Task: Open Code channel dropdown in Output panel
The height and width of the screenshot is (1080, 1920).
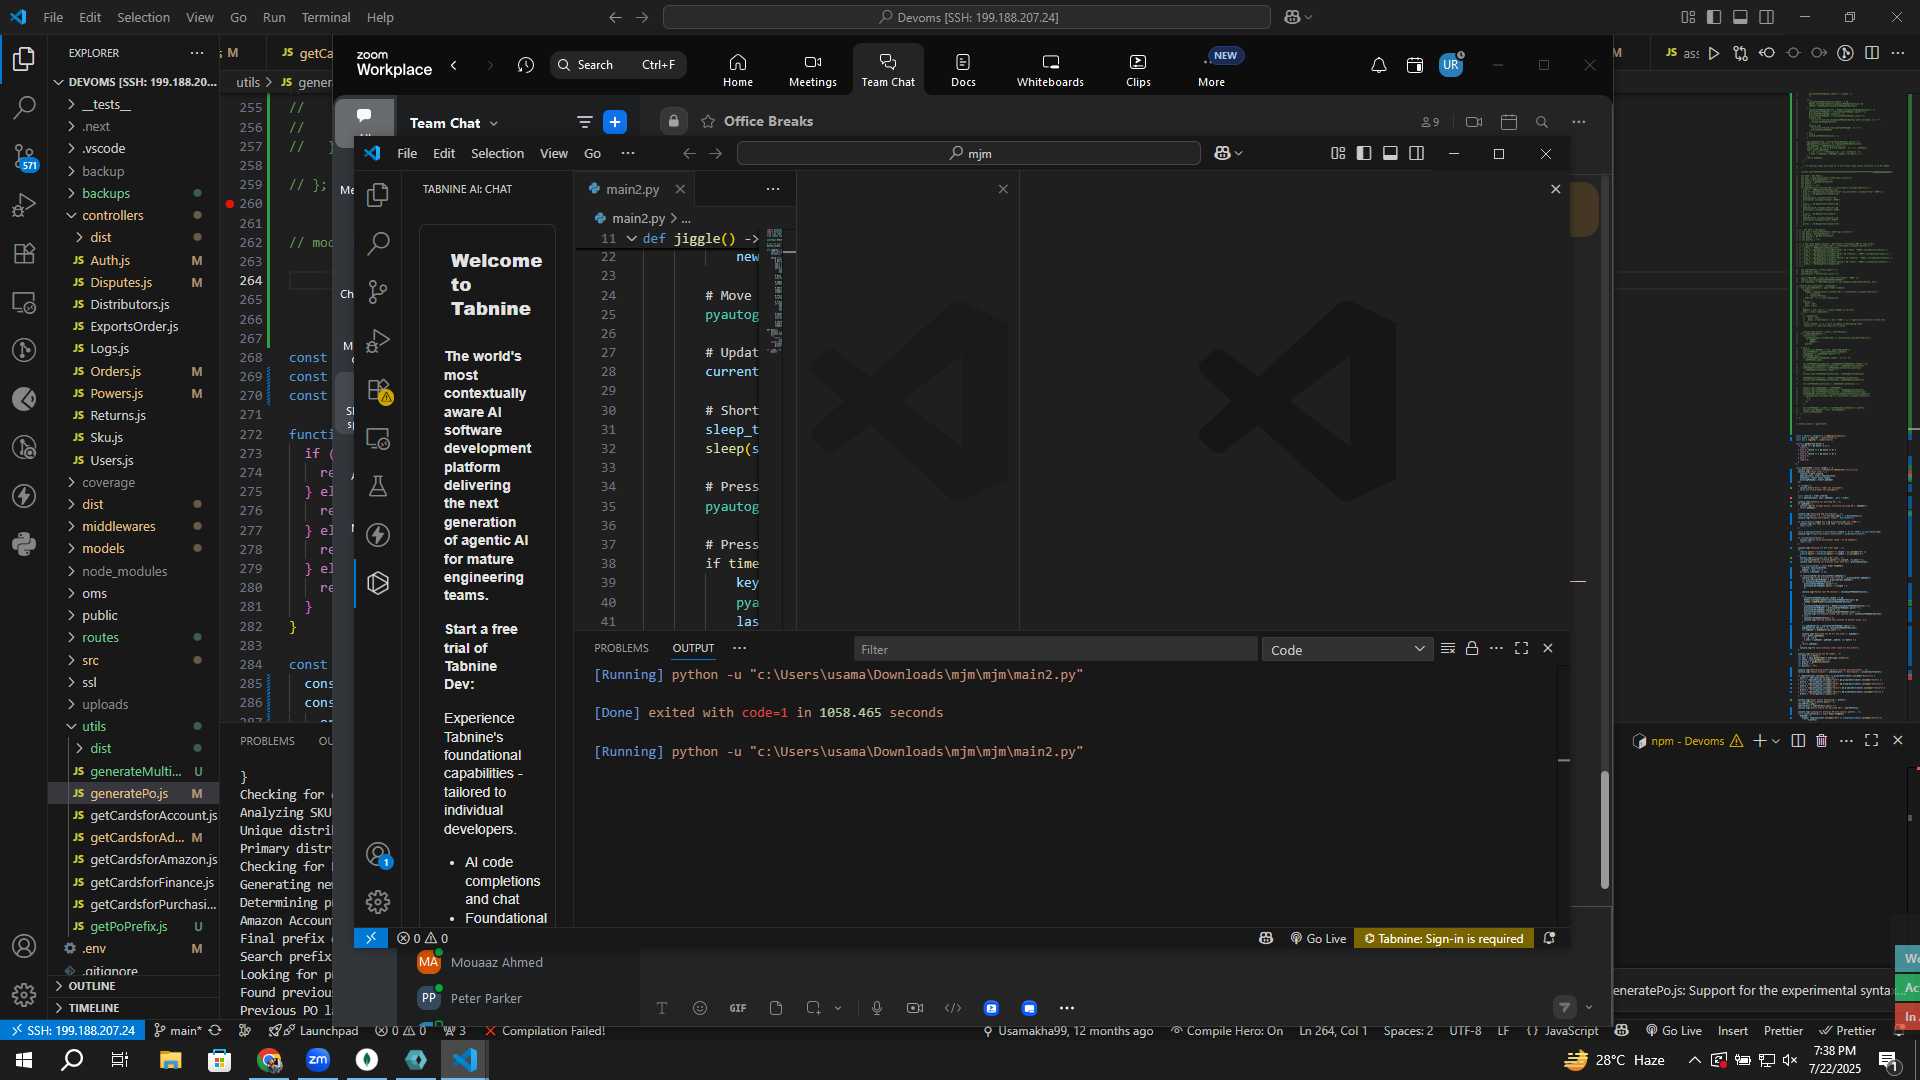Action: point(1346,650)
